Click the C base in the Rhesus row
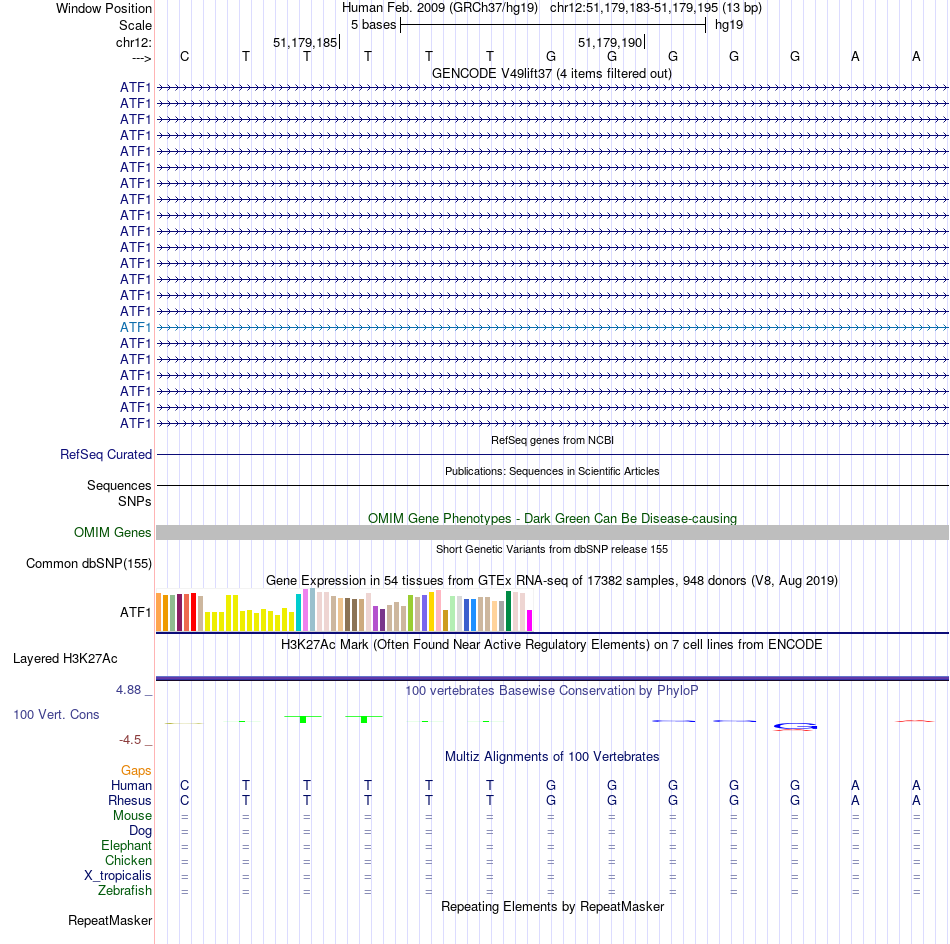This screenshot has width=950, height=944. (185, 800)
